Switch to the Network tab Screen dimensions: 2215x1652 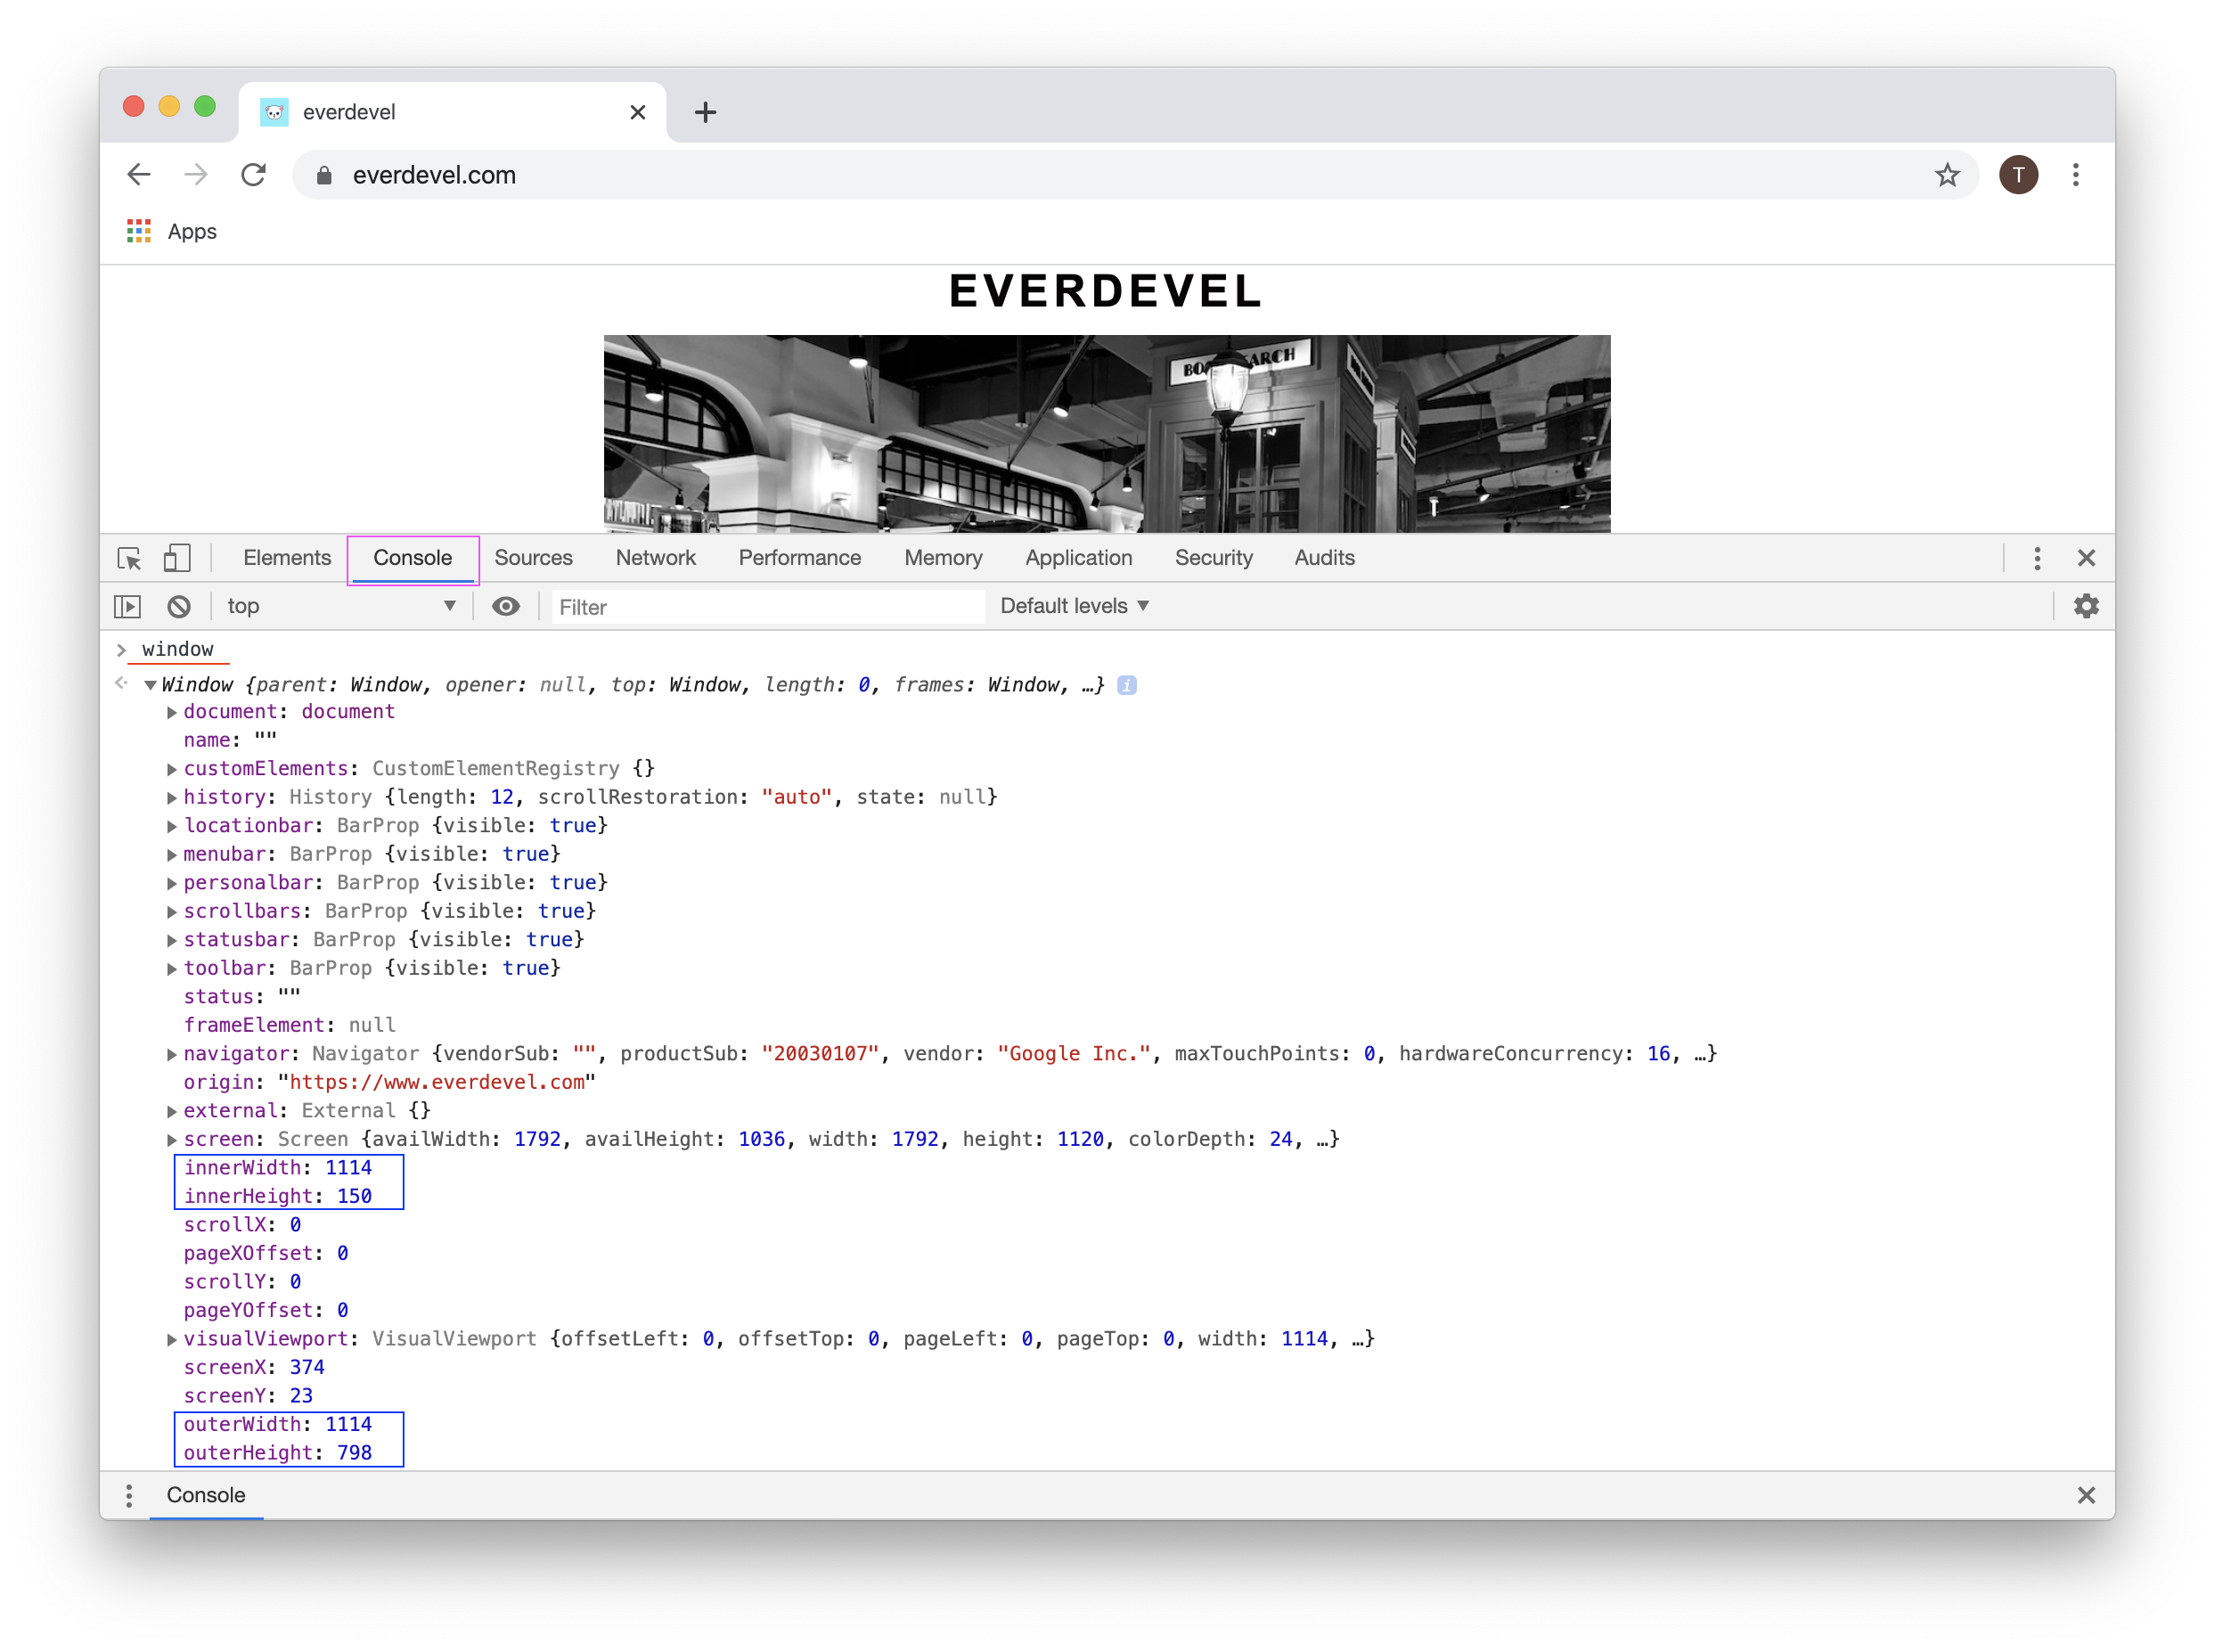(x=655, y=558)
